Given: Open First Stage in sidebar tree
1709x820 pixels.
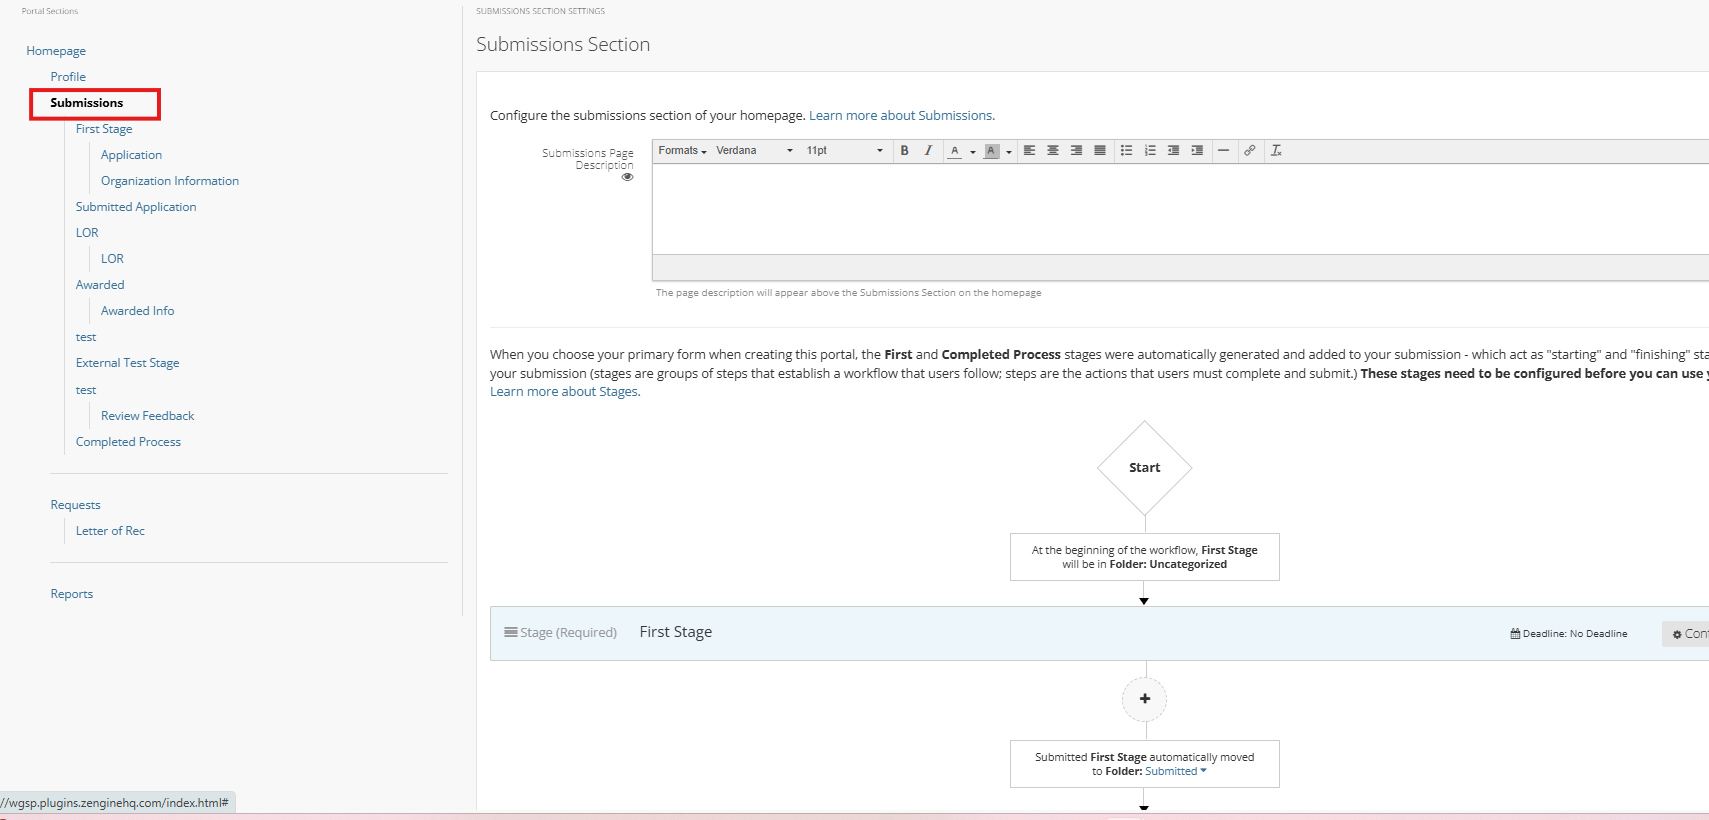Looking at the screenshot, I should point(104,129).
